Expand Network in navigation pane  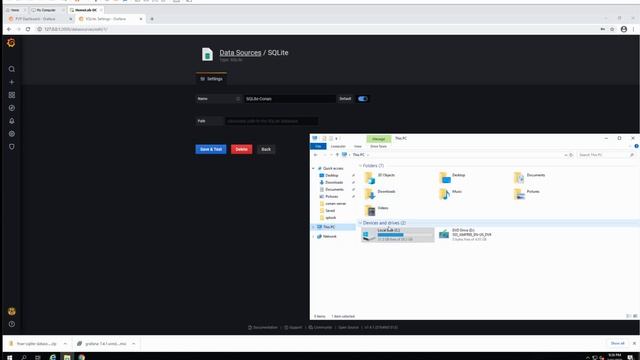click(x=313, y=237)
